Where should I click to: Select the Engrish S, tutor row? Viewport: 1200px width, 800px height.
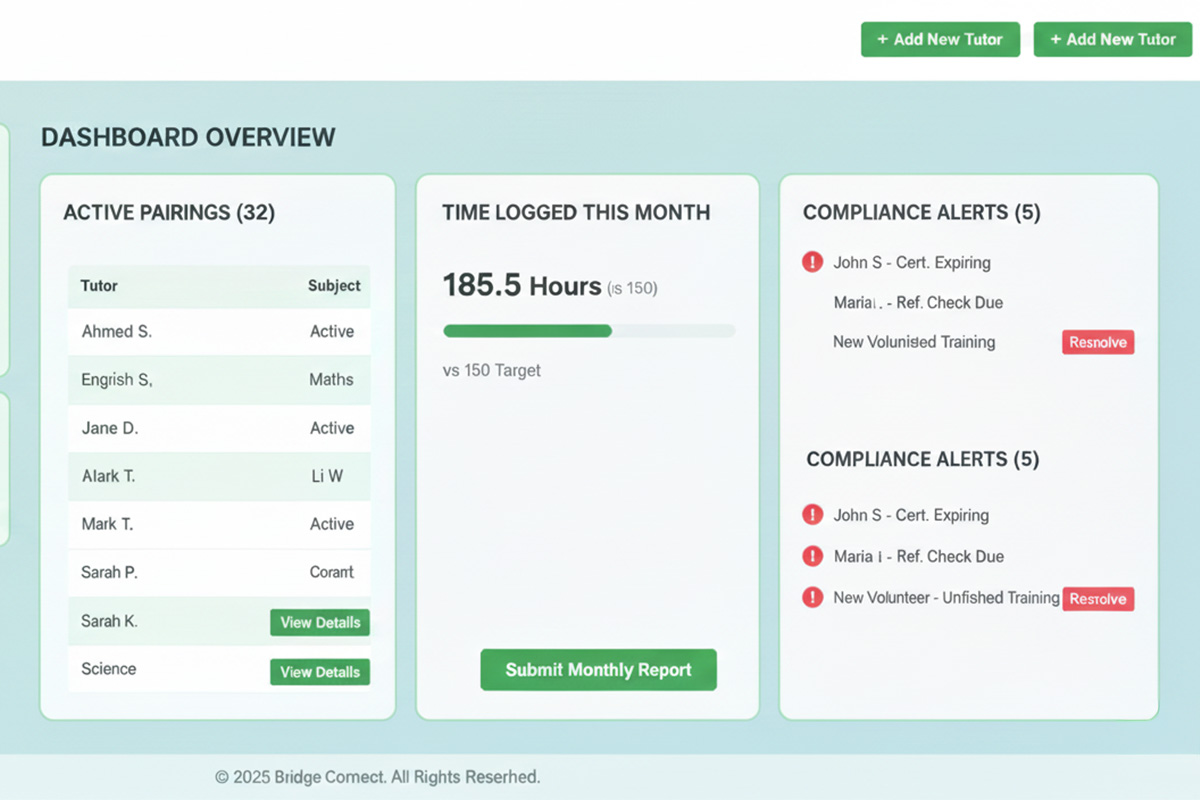[219, 380]
